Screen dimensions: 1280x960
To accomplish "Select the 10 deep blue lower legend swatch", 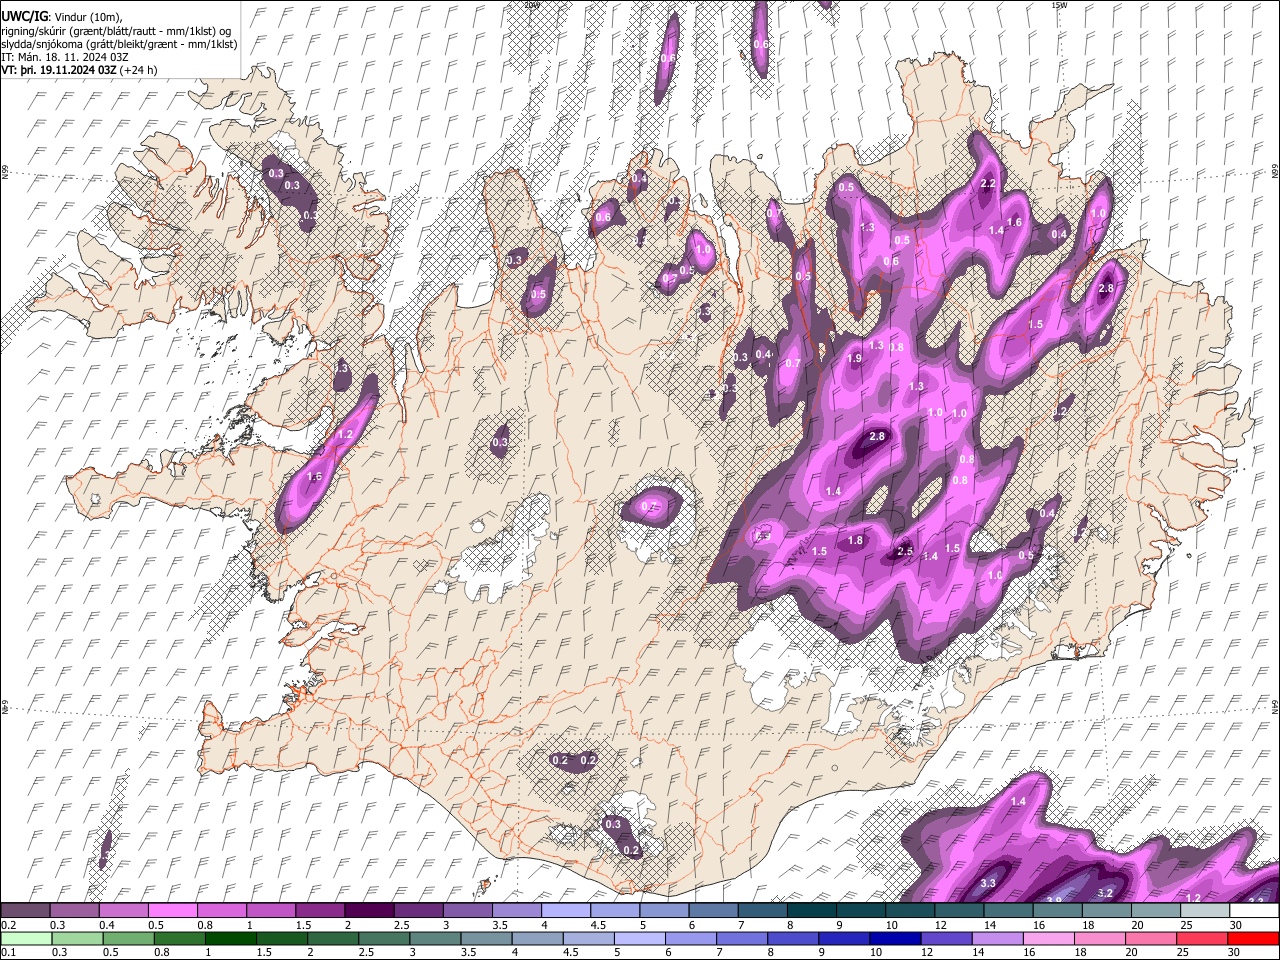I will click(x=895, y=938).
